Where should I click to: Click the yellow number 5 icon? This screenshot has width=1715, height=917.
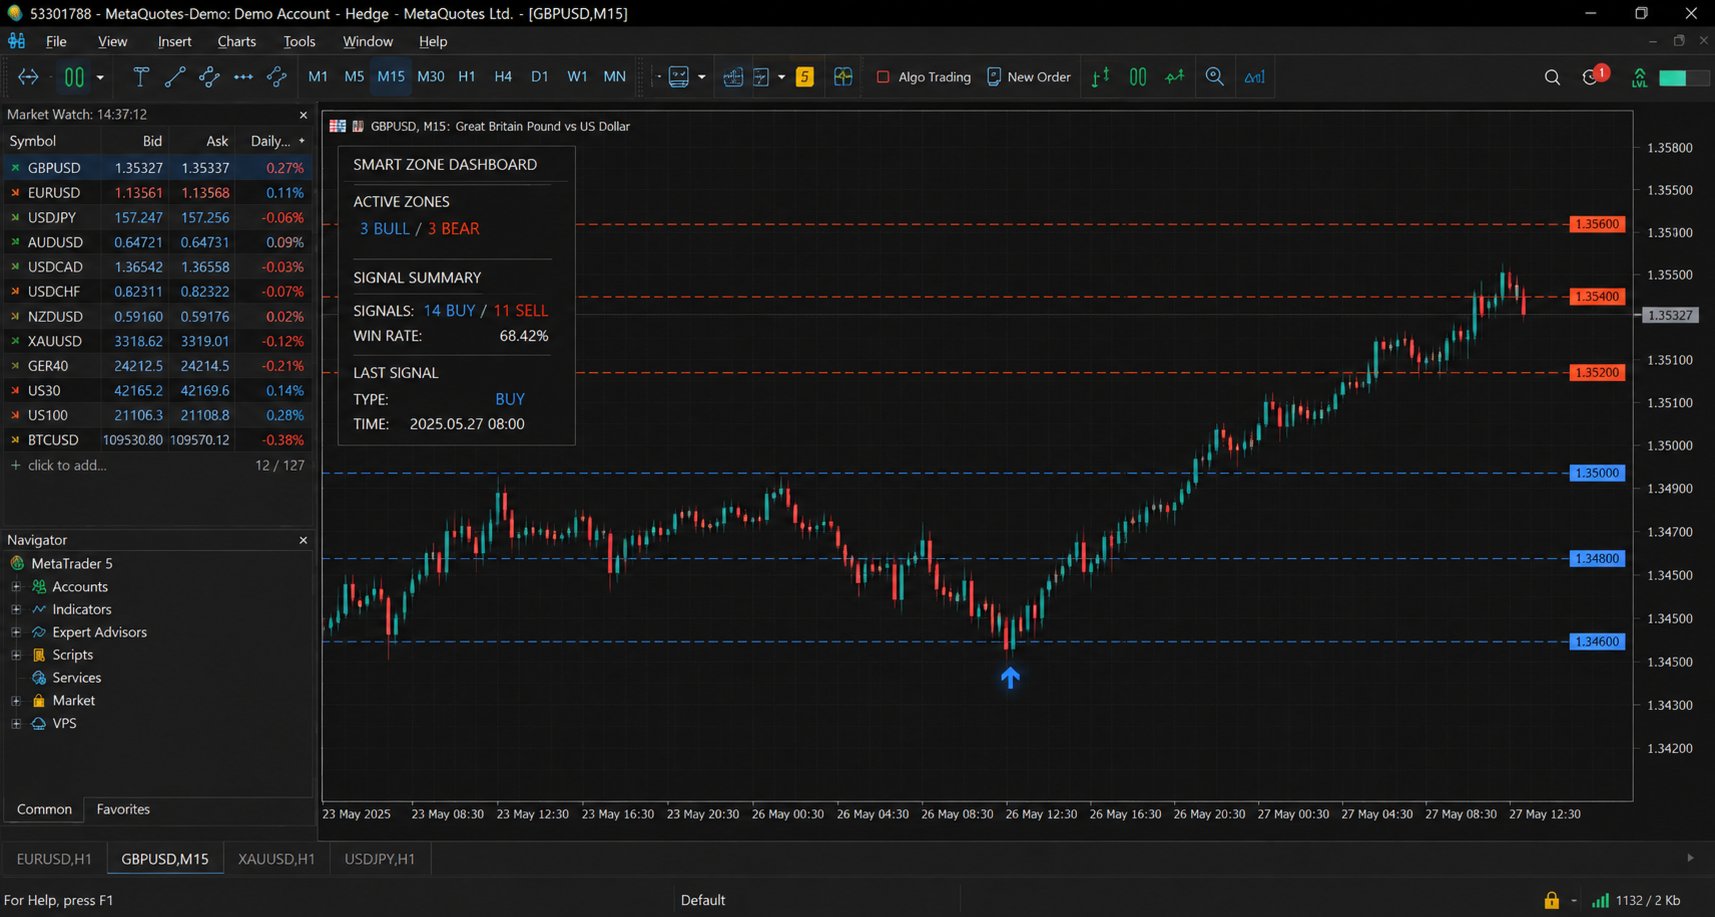pos(805,77)
